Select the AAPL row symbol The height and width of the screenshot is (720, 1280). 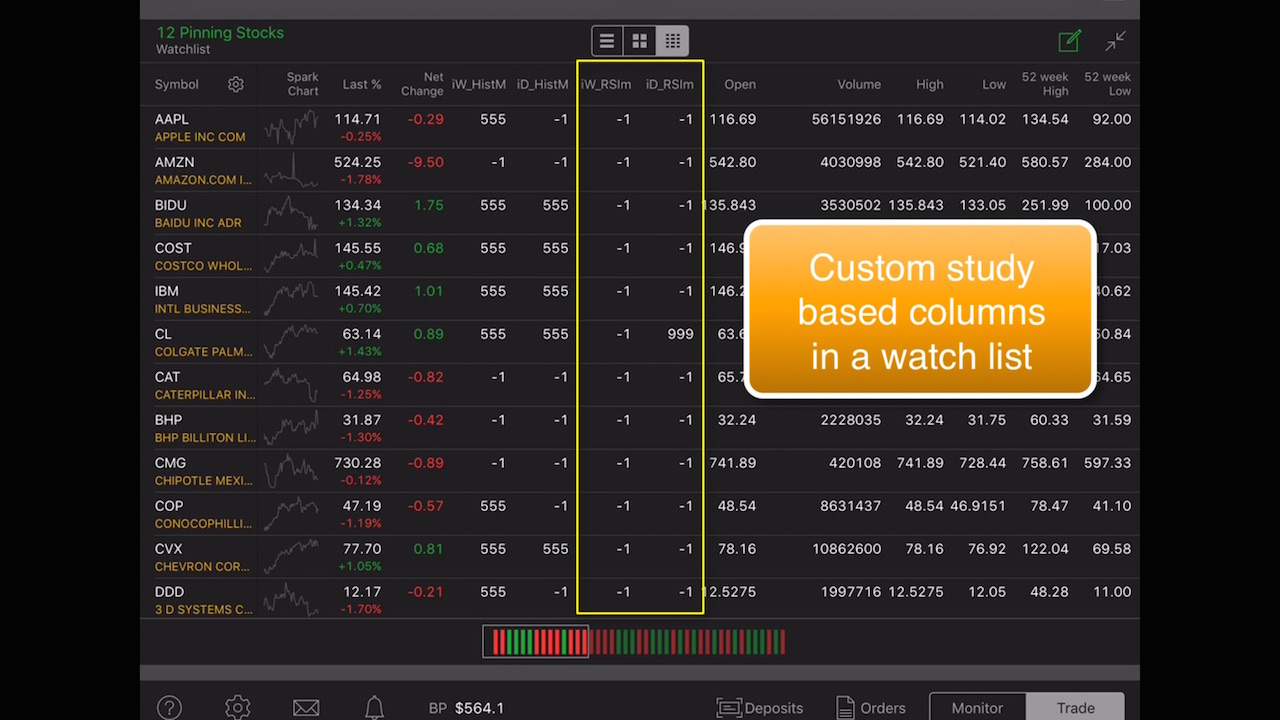[172, 119]
